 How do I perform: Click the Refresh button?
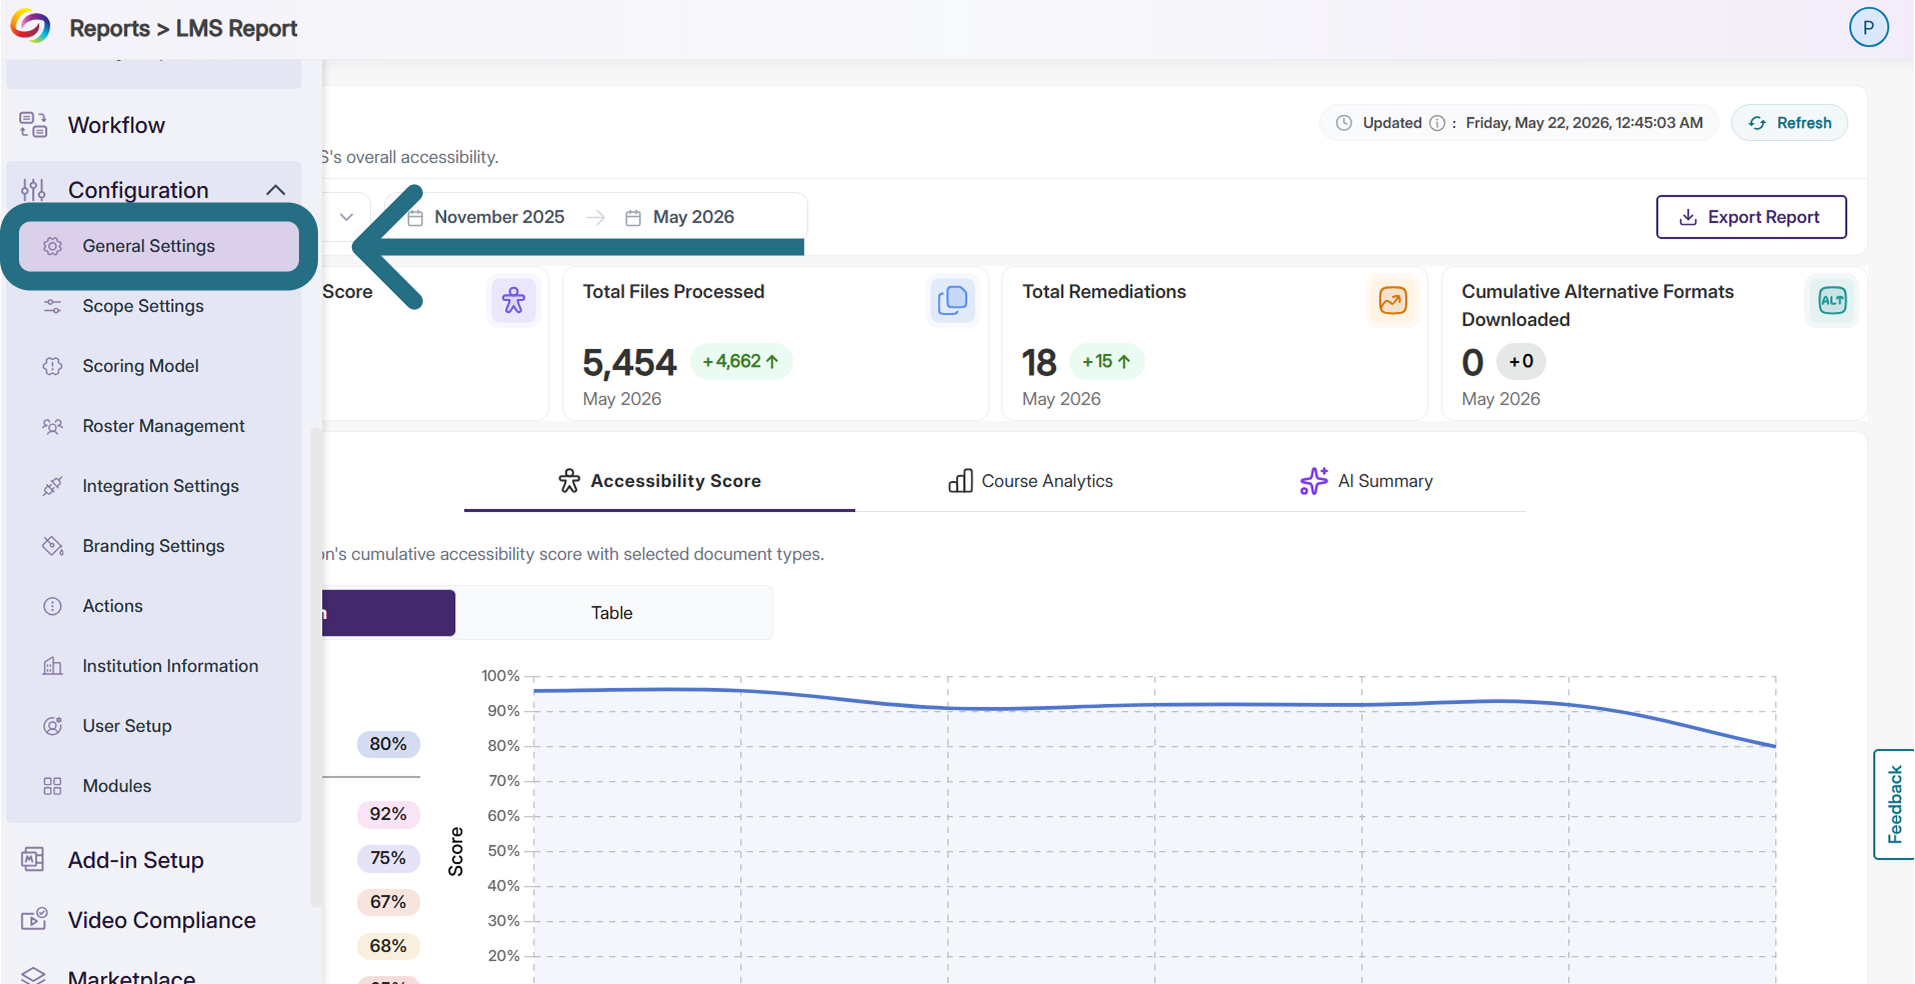point(1789,123)
